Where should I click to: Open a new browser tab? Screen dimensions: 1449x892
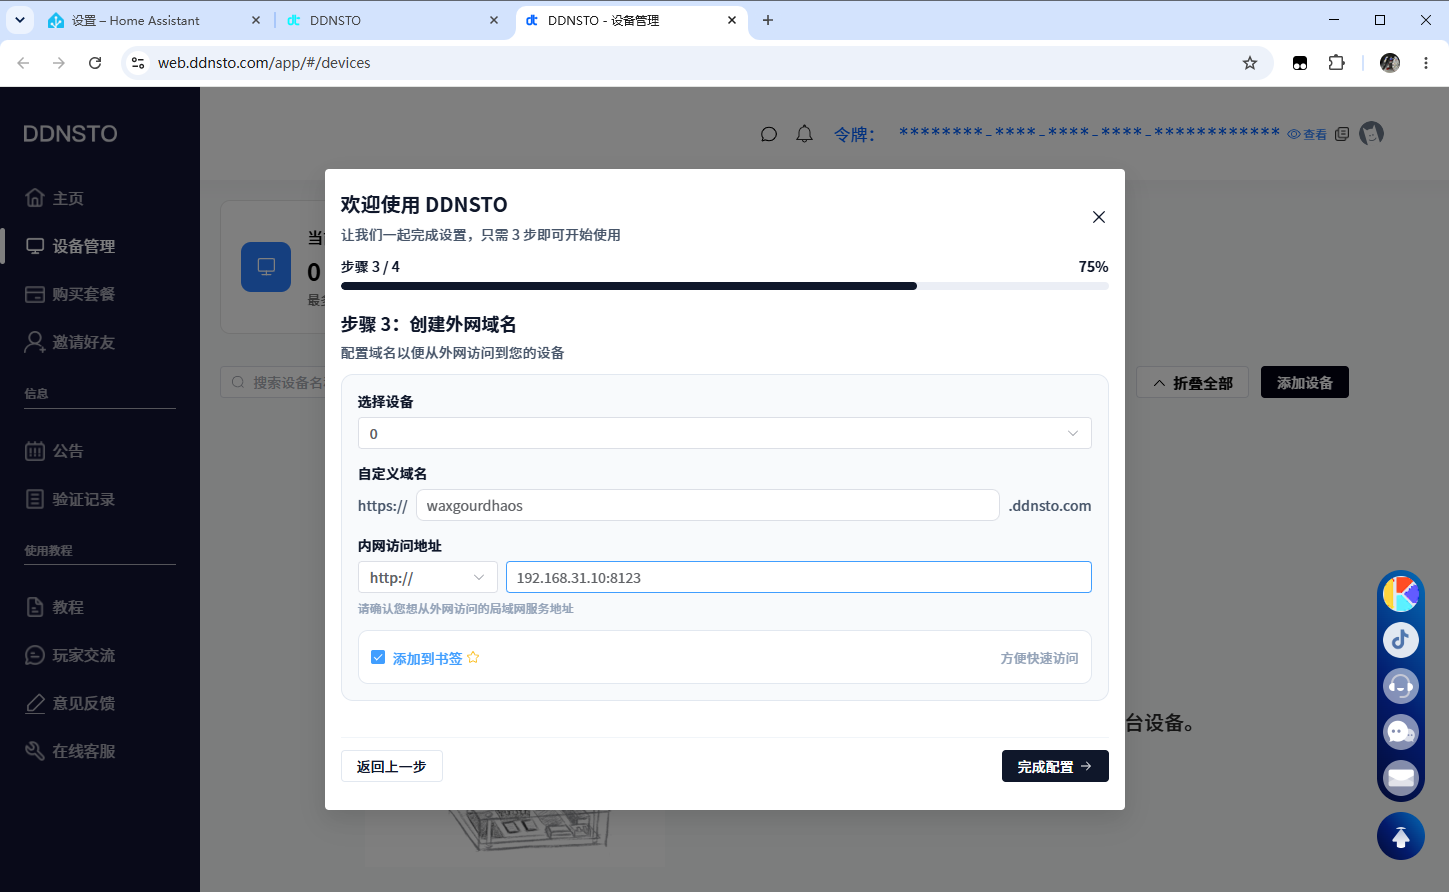tap(768, 20)
